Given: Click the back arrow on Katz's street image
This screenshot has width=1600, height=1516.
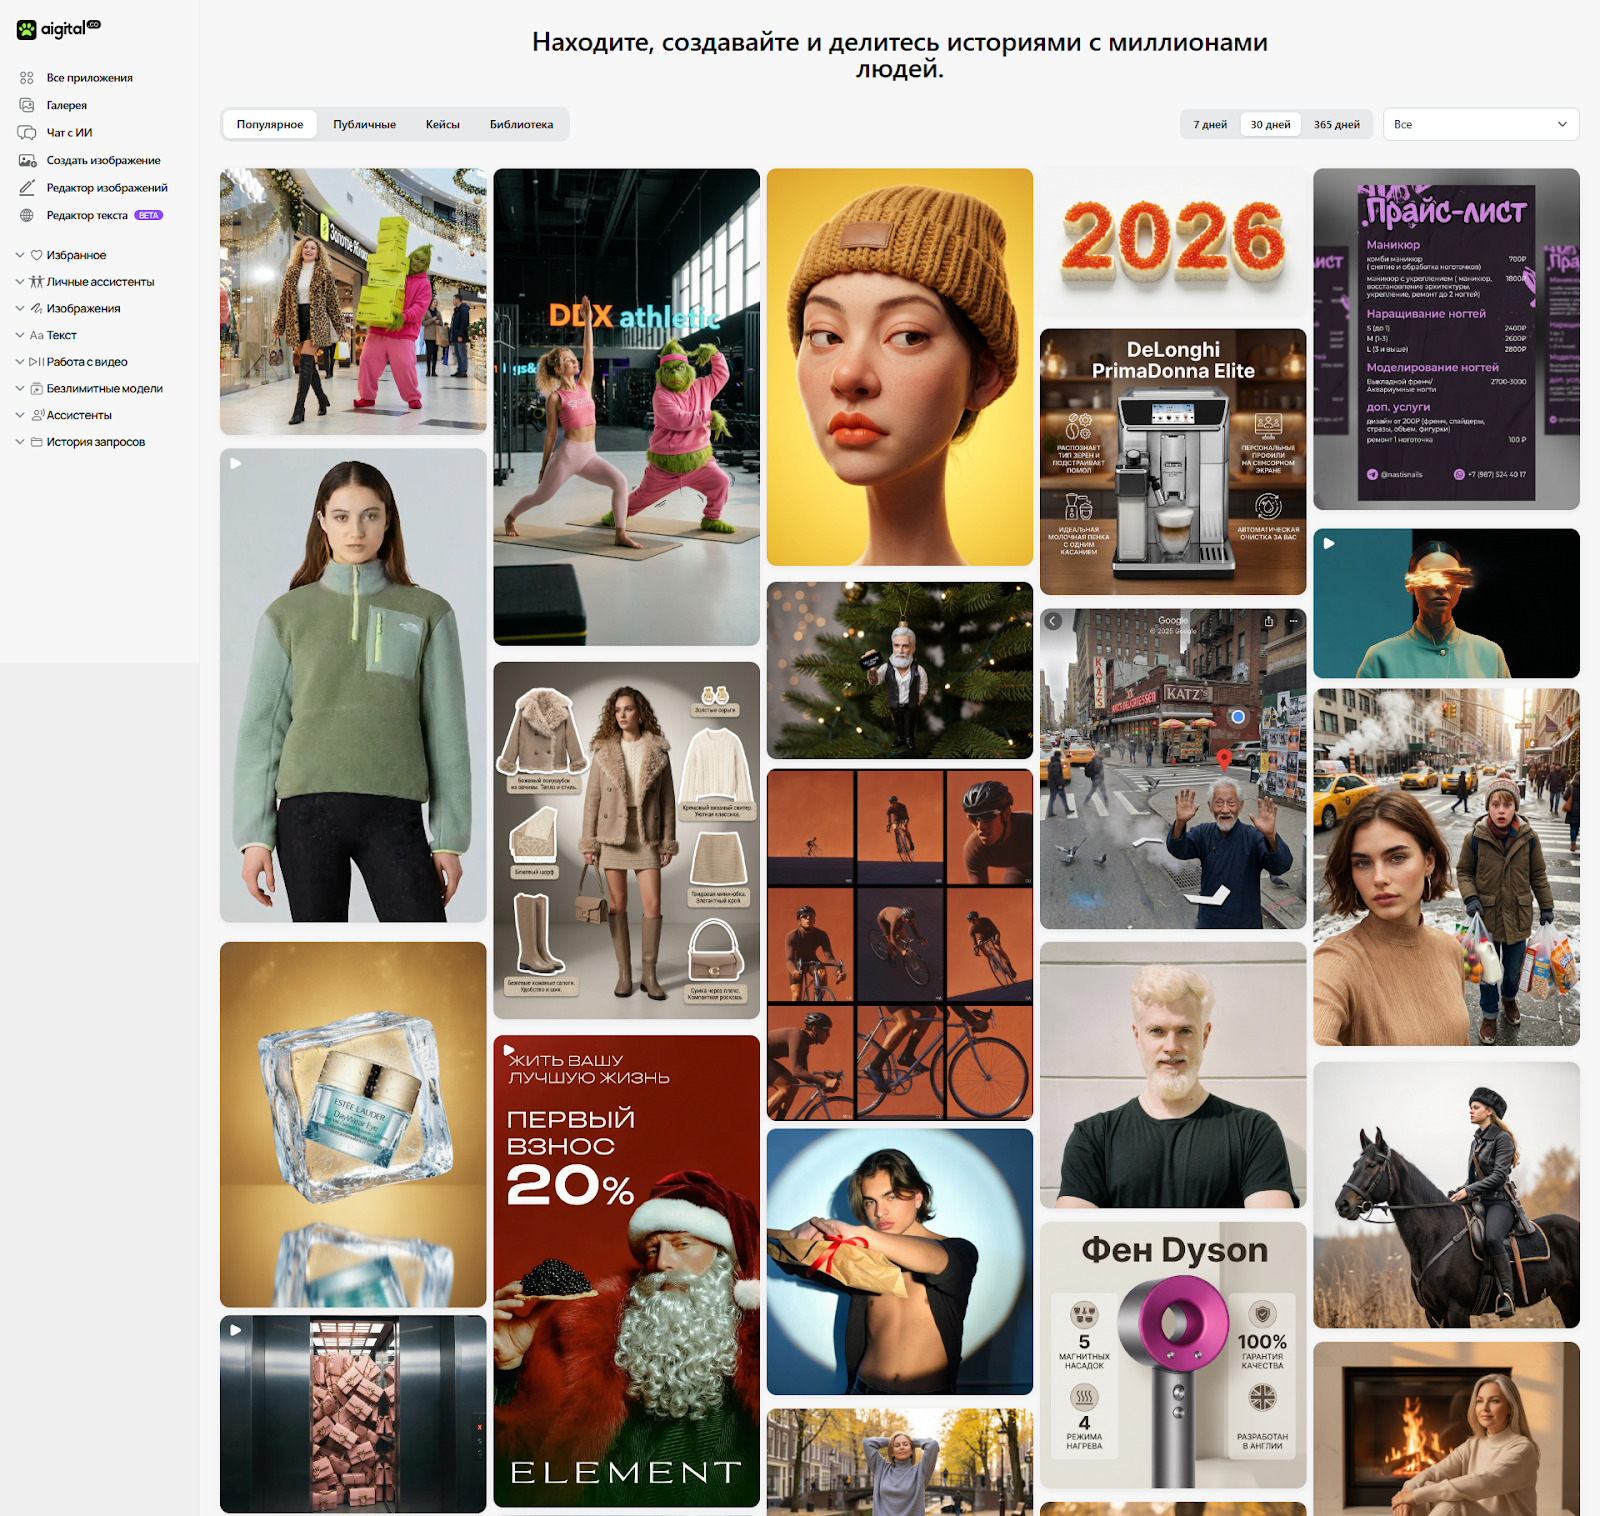Looking at the screenshot, I should click(x=1053, y=621).
